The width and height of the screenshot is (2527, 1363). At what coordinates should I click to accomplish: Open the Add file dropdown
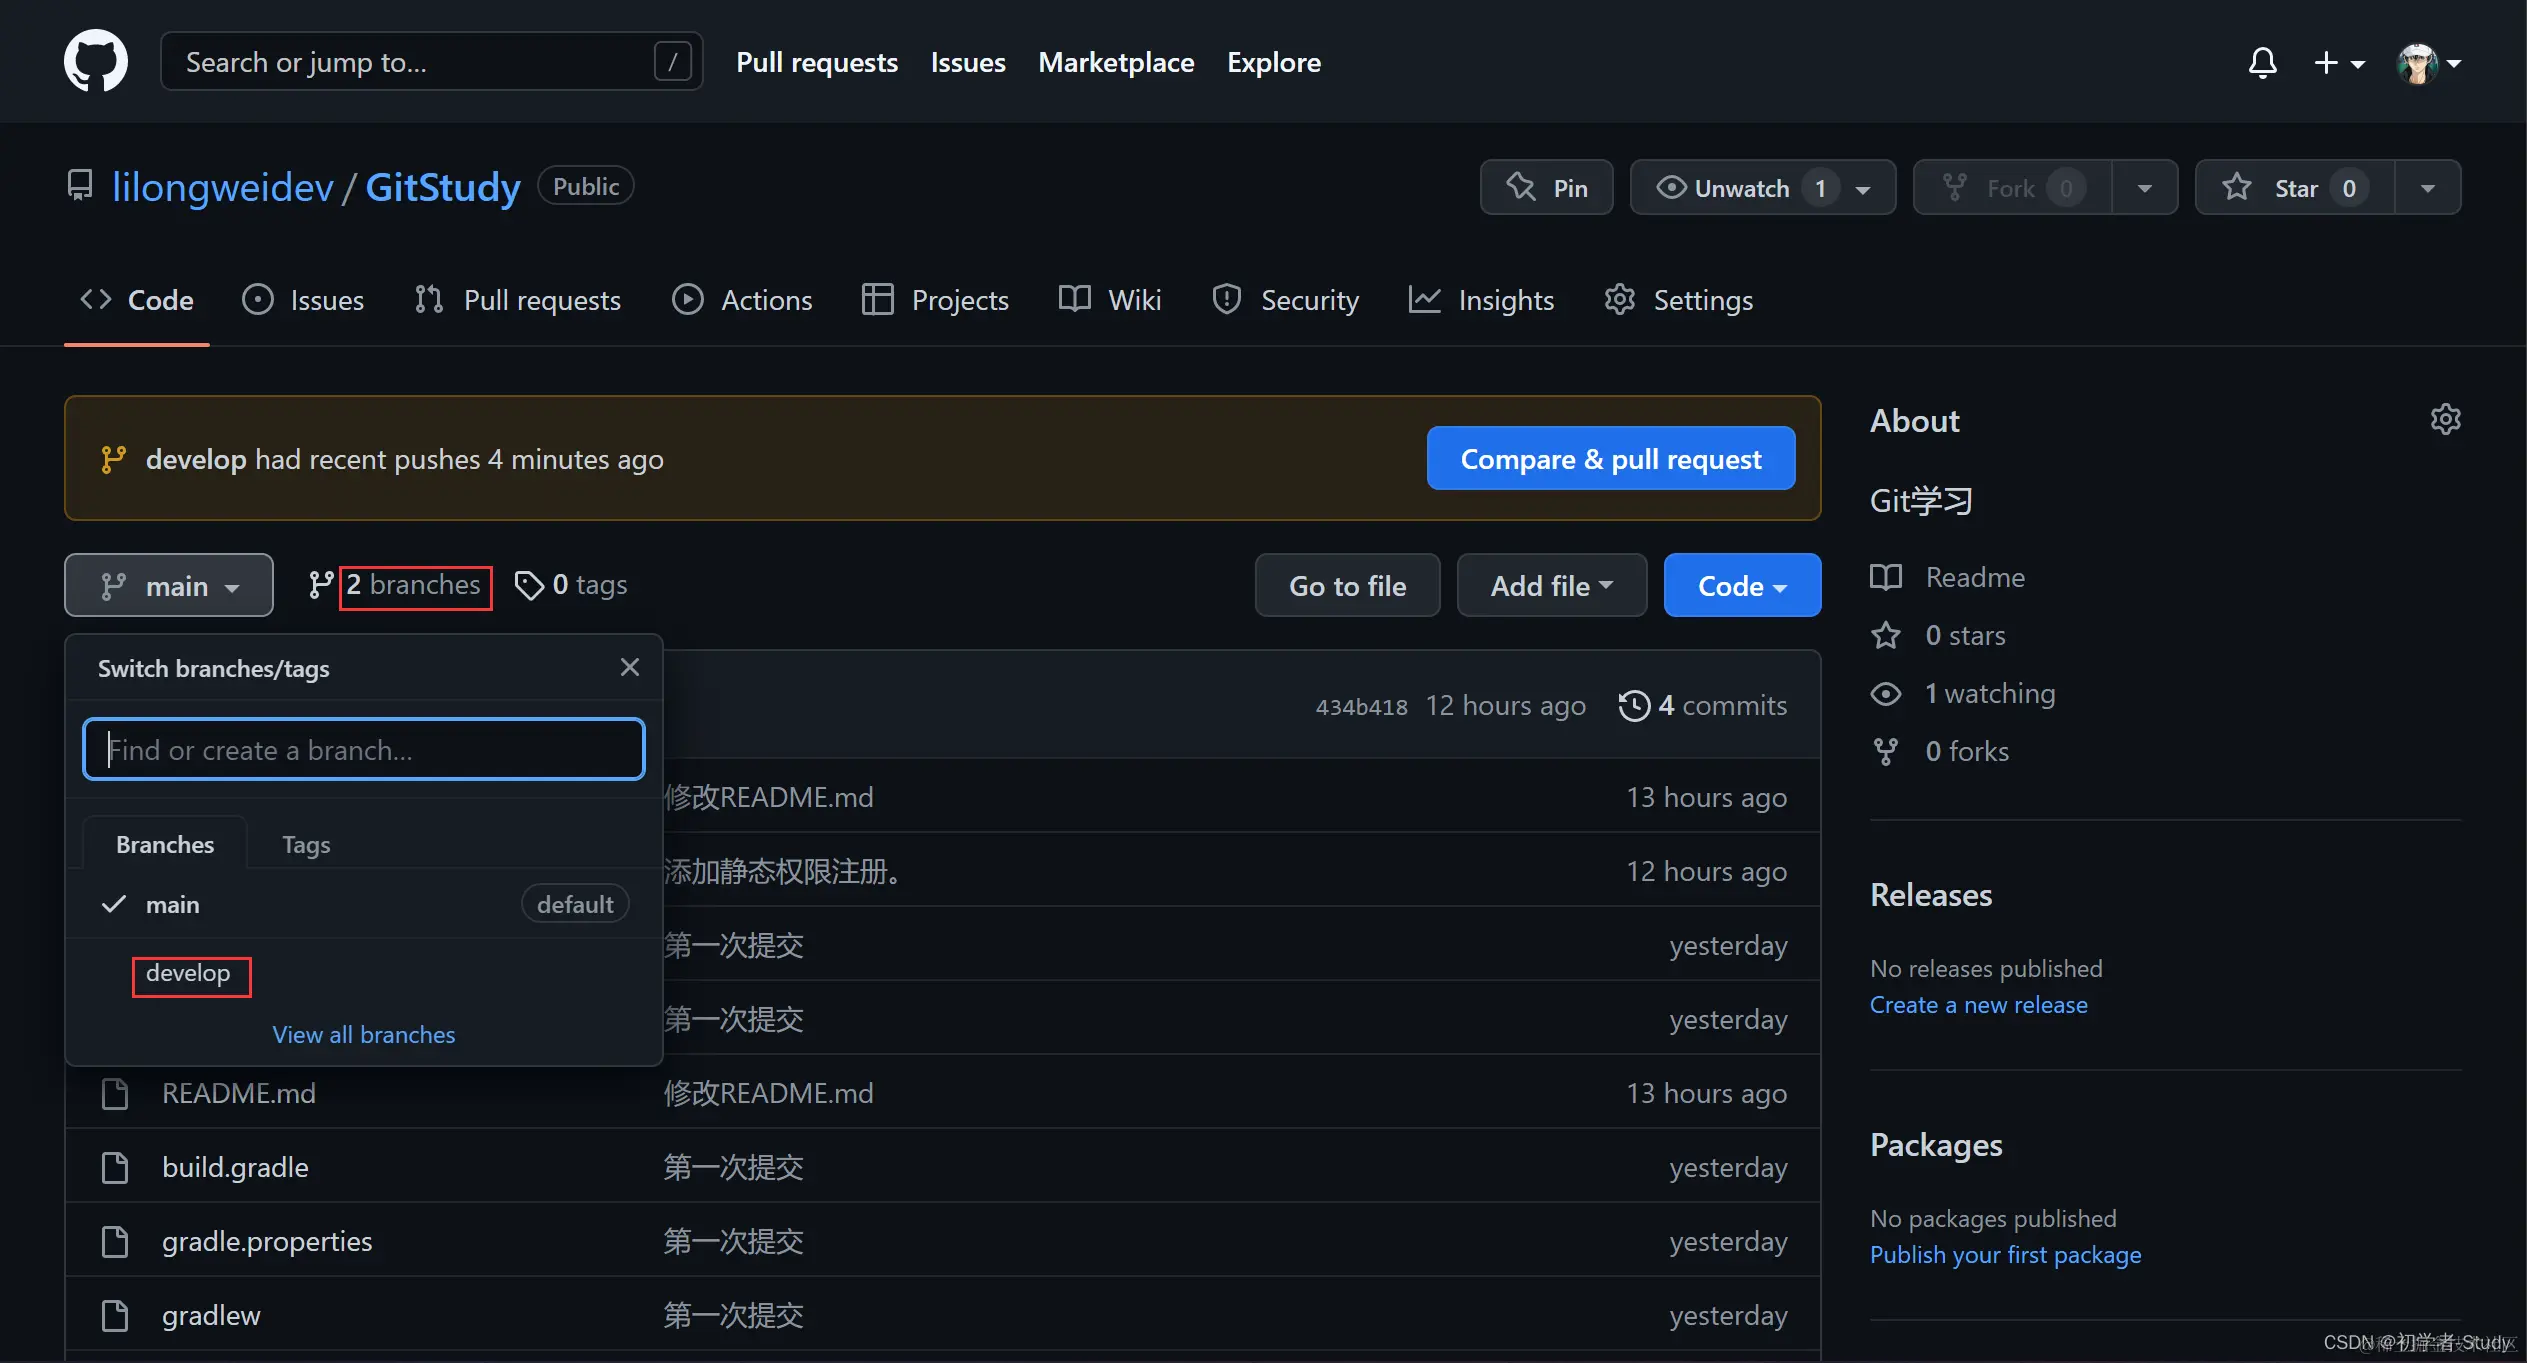[1551, 586]
